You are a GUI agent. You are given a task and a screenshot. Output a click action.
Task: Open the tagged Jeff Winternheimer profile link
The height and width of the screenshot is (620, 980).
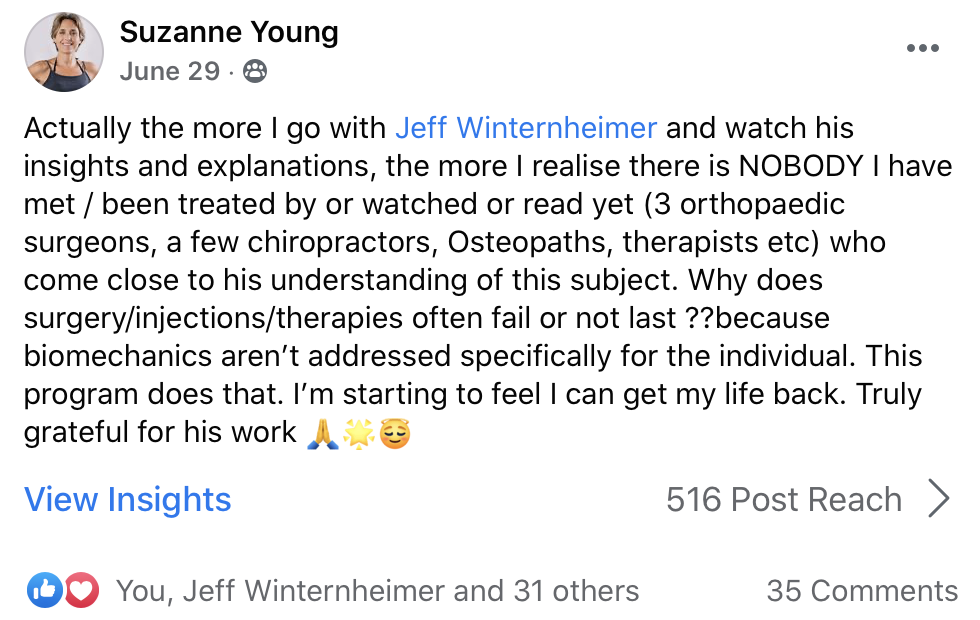[x=526, y=128]
